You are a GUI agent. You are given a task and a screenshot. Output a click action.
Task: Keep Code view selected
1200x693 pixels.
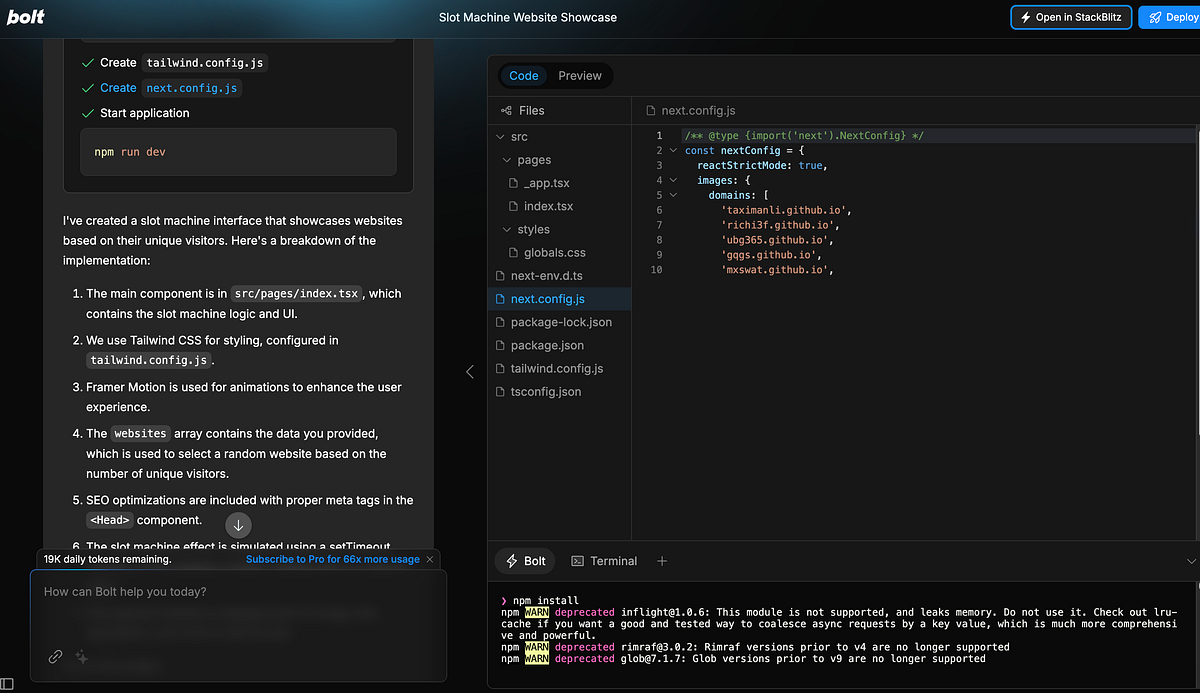(523, 75)
